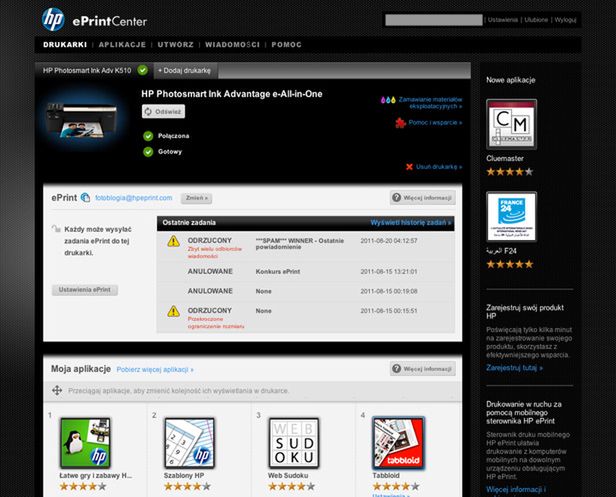Click the red puzzle help icon
Viewport: 616px width, 497px height.
tap(400, 123)
